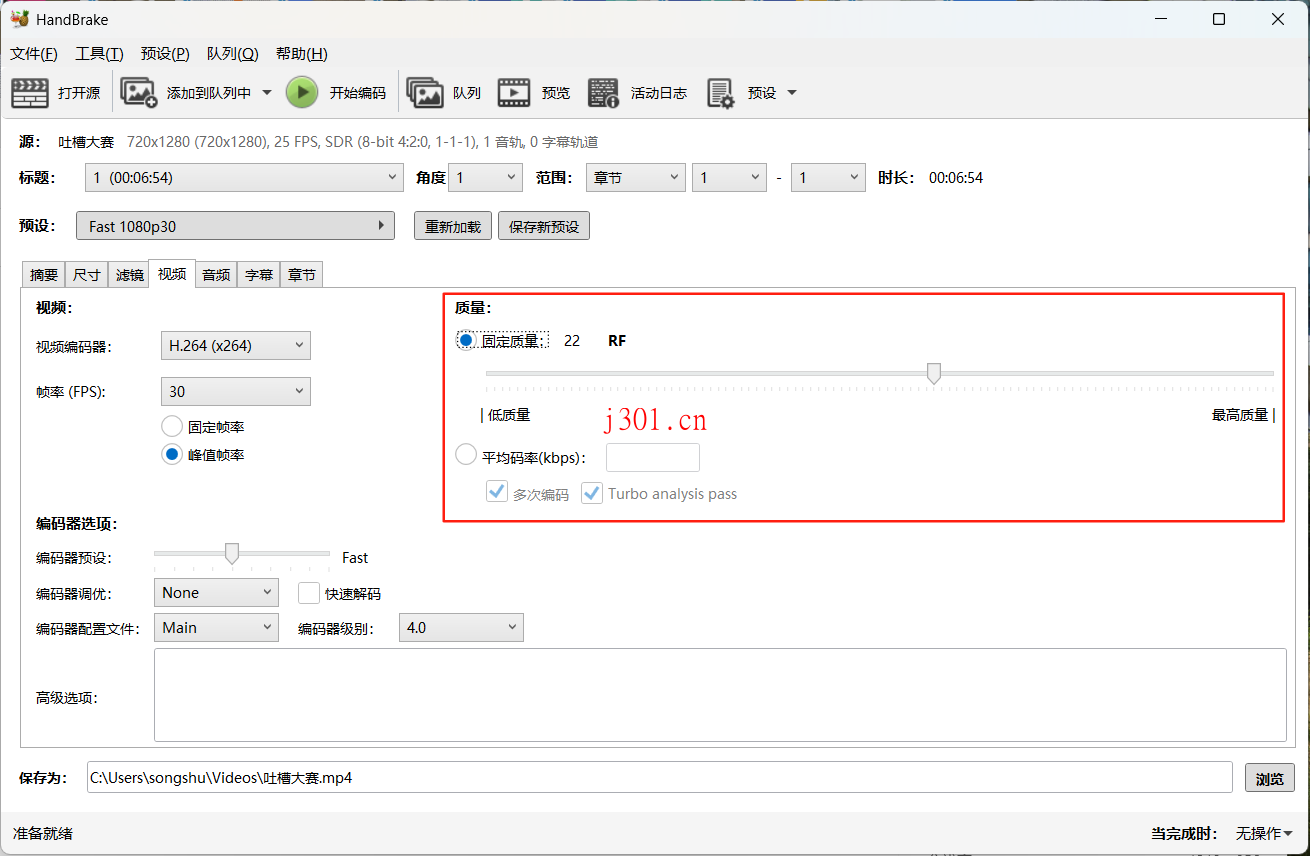The image size is (1310, 856).
Task: Click the duration value 00:06:54
Action: coord(956,178)
